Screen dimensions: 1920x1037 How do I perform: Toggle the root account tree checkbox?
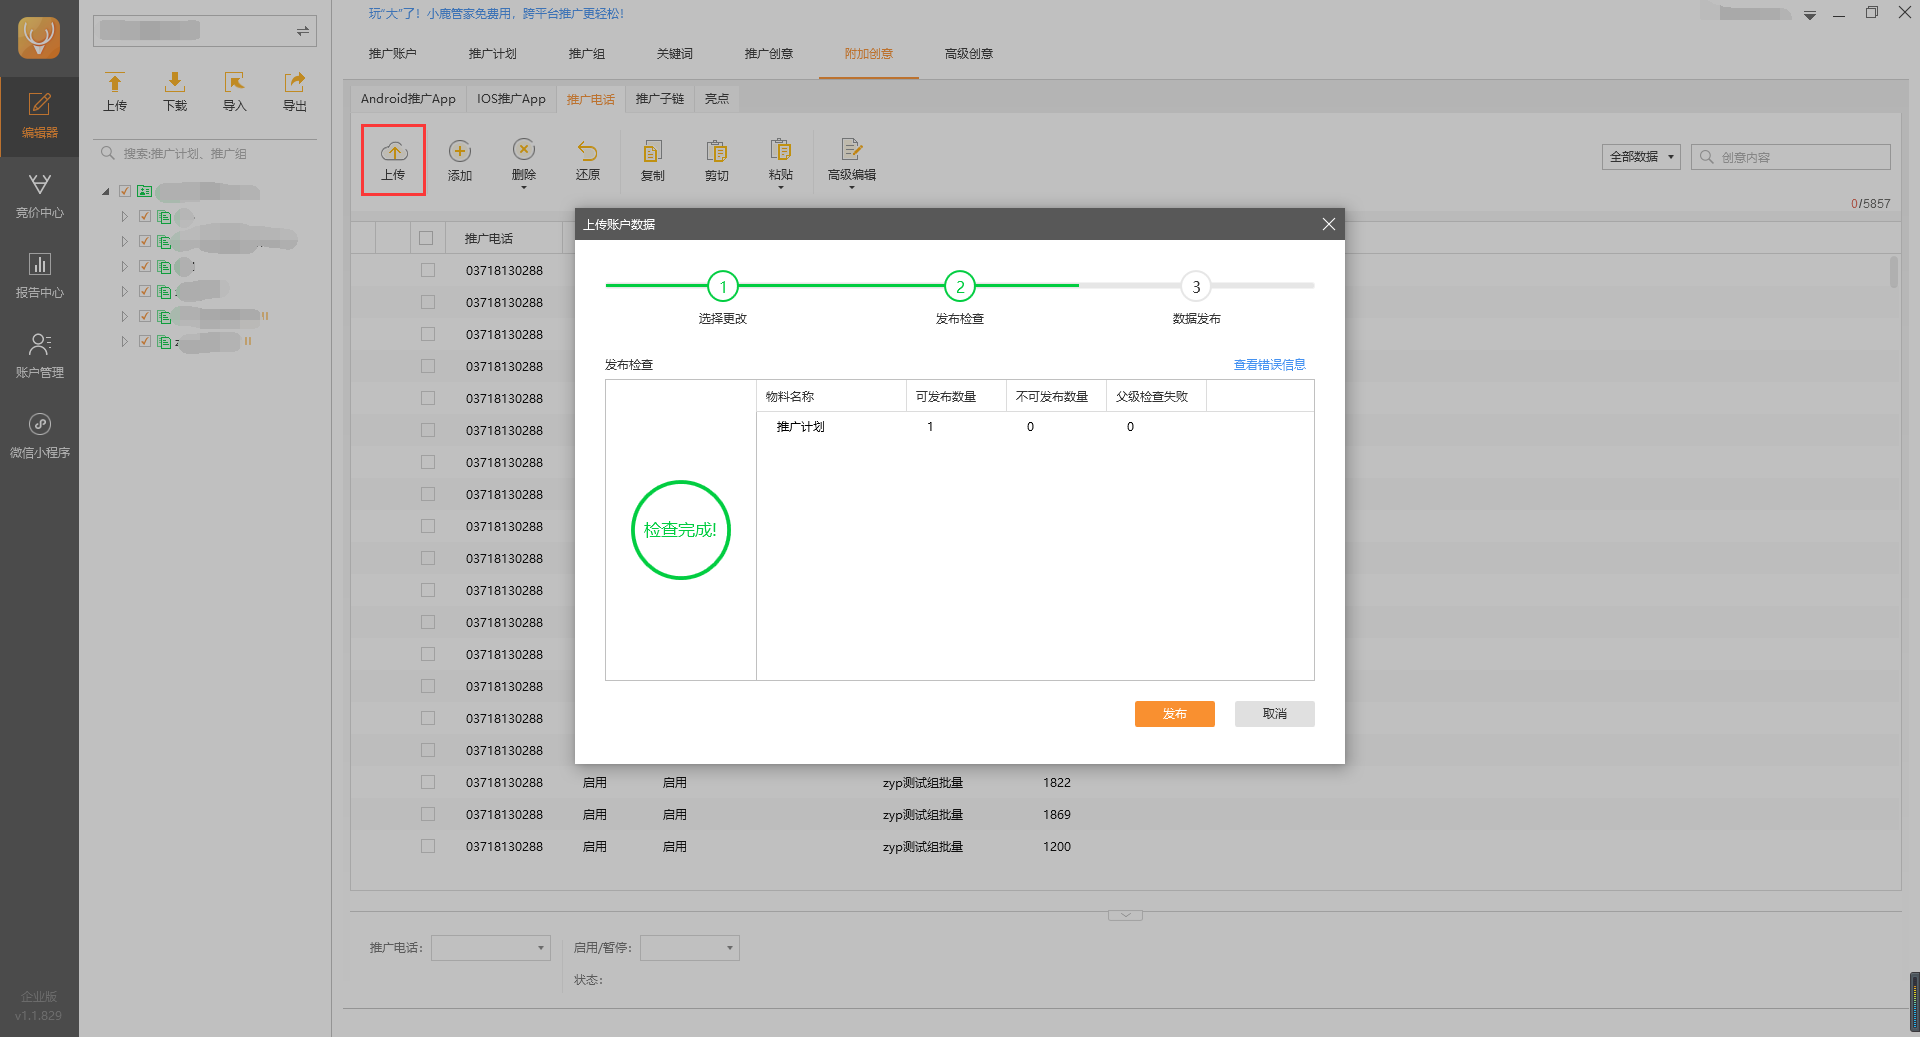(125, 191)
